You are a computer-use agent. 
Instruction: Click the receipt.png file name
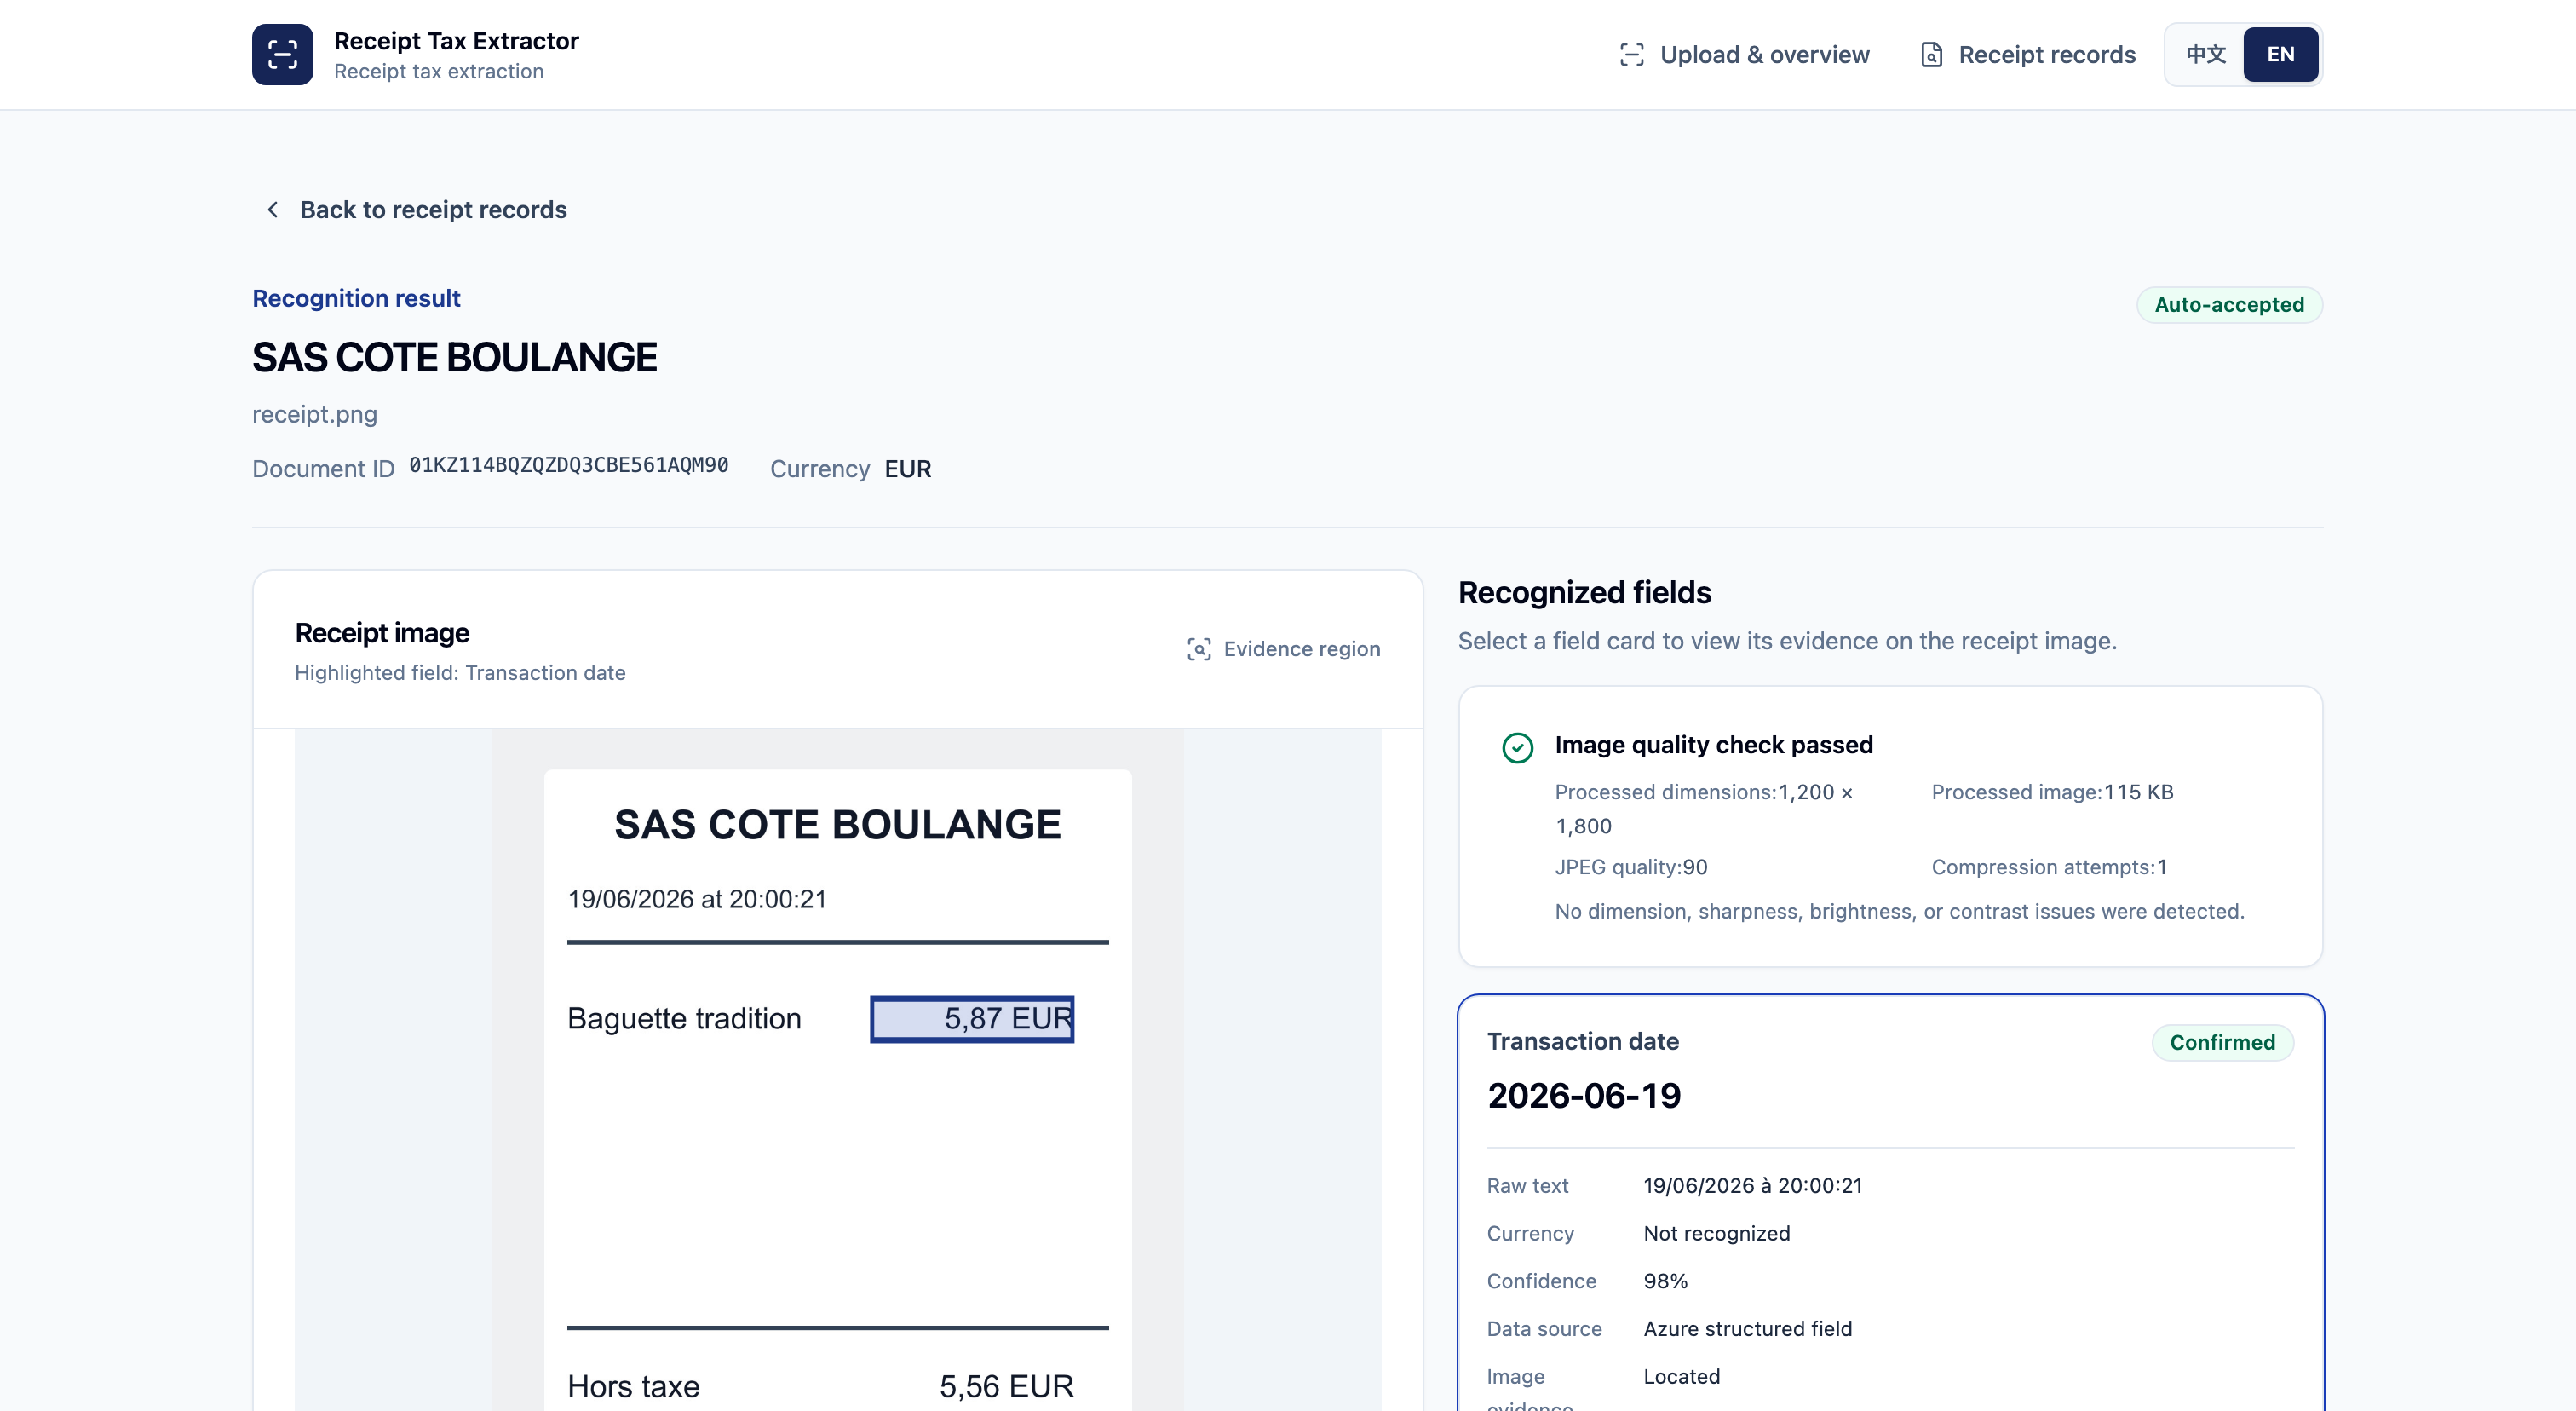tap(315, 414)
